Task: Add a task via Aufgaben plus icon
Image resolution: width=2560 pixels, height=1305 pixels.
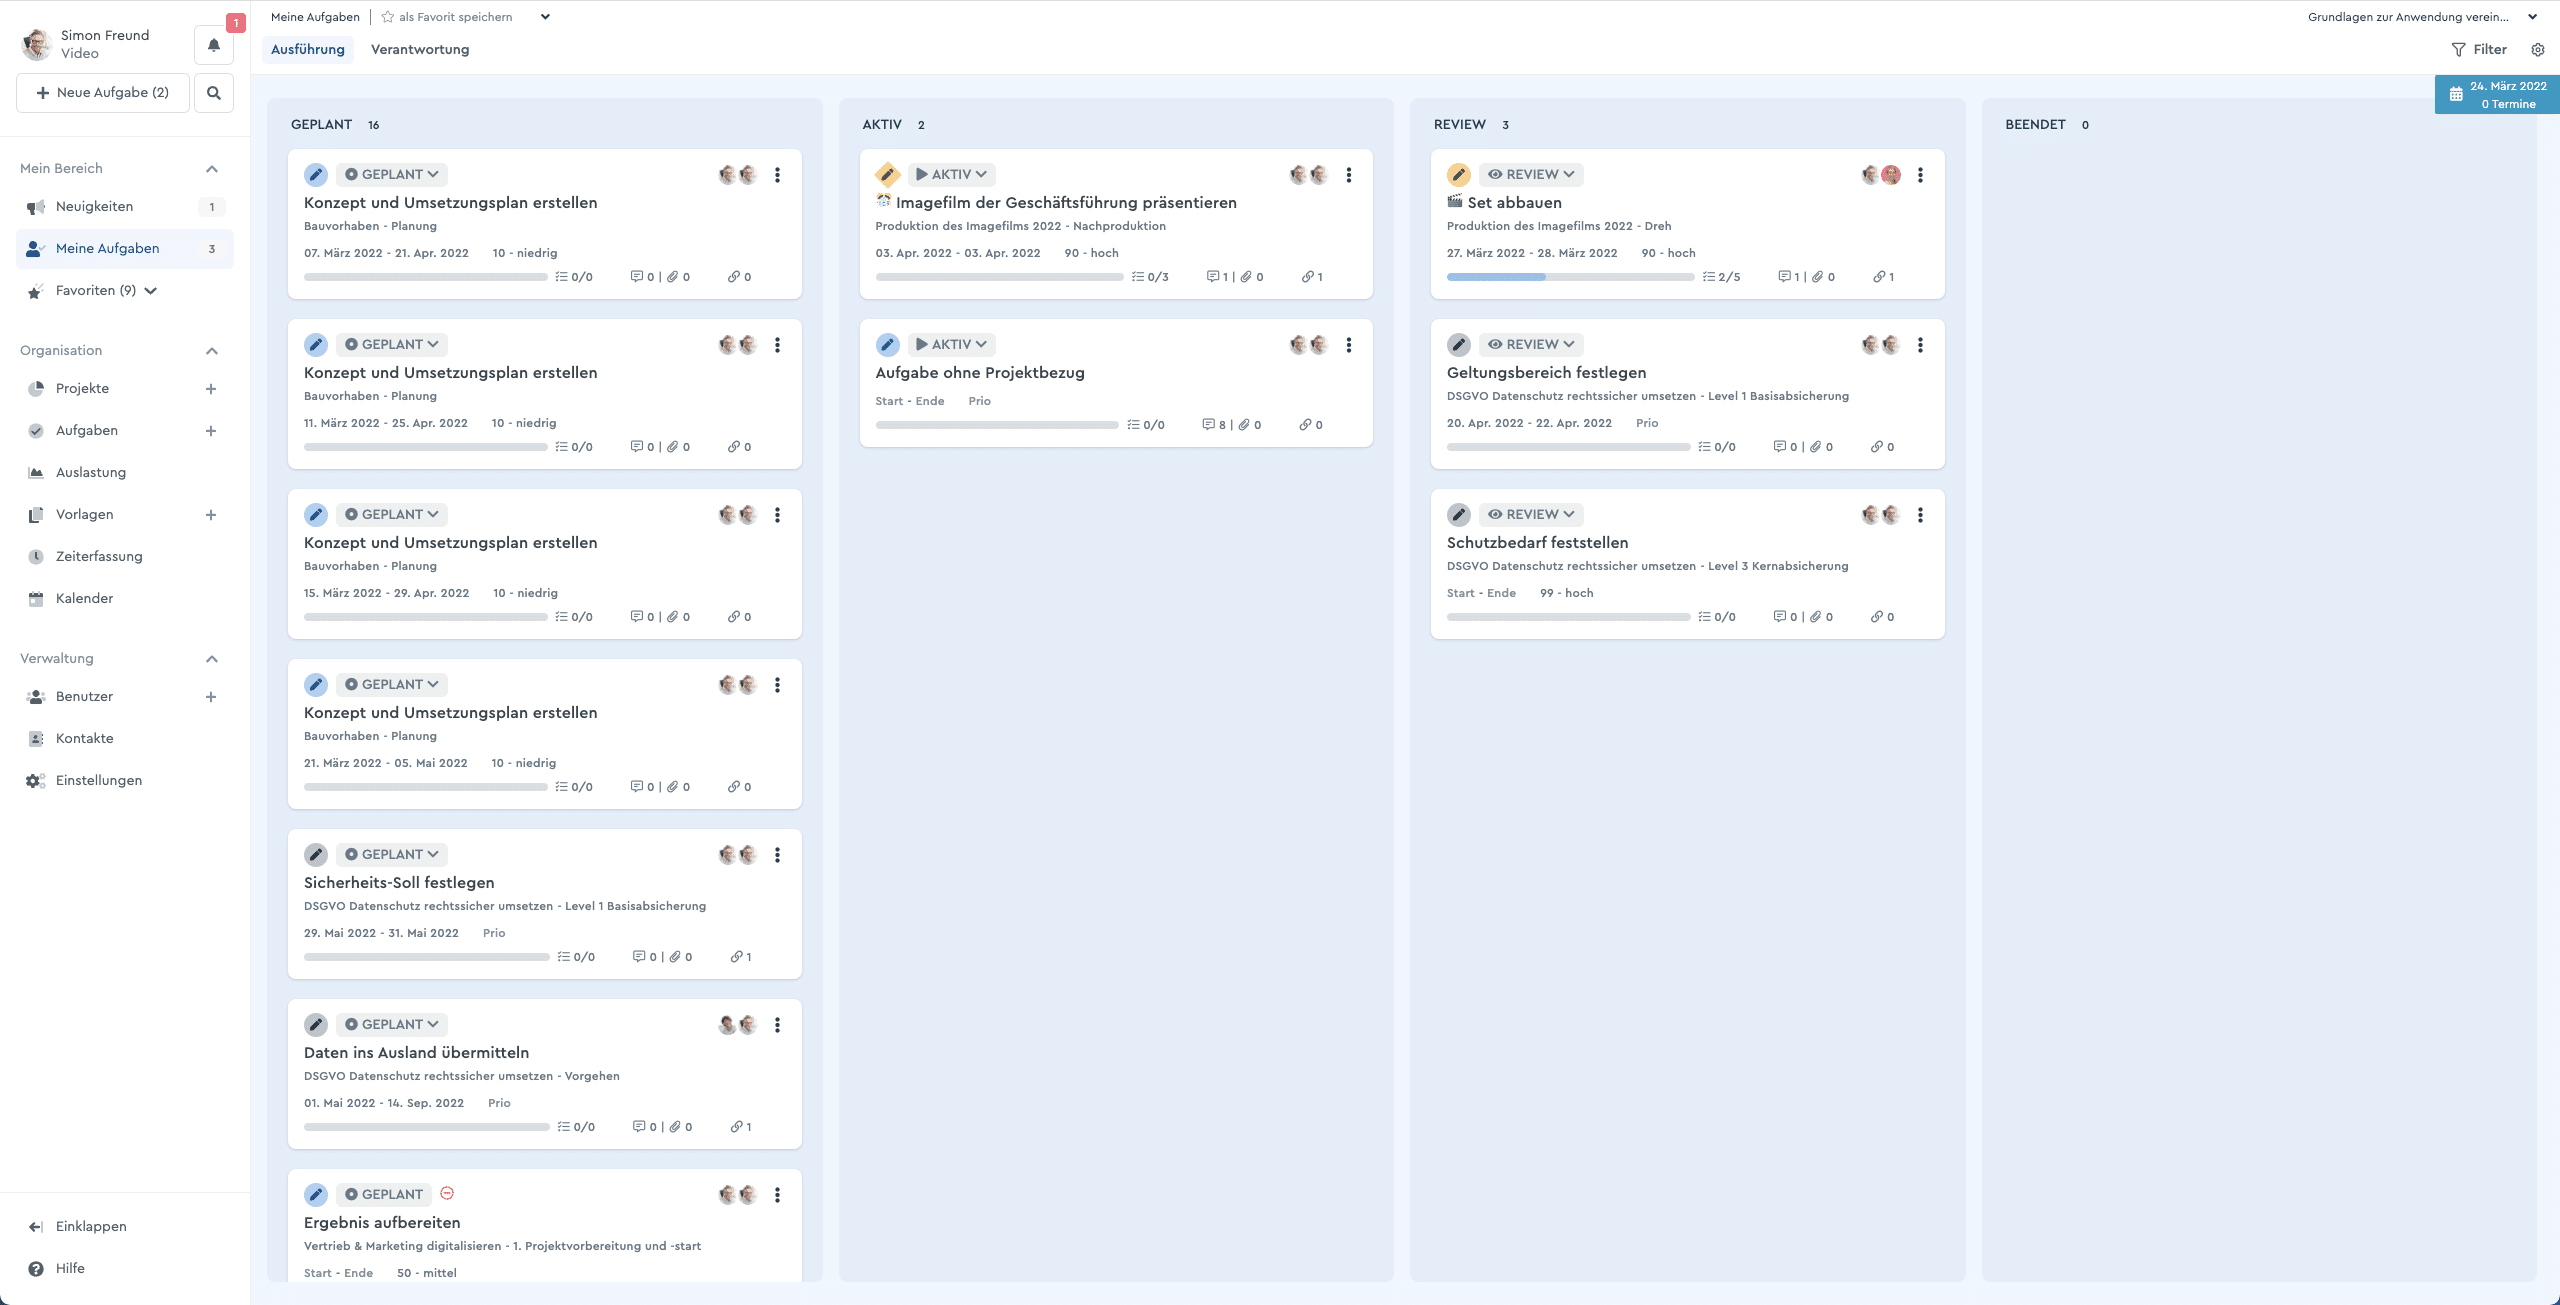Action: click(x=211, y=431)
